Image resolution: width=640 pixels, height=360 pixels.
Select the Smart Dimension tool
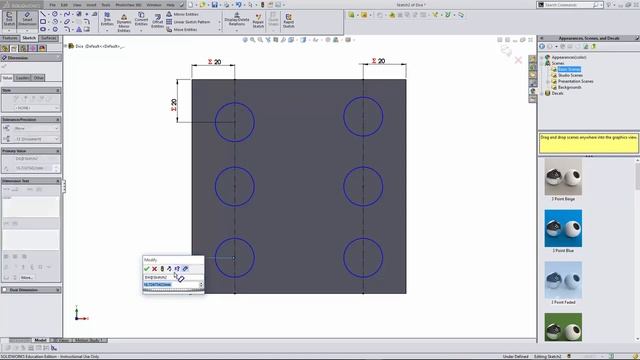[27, 18]
